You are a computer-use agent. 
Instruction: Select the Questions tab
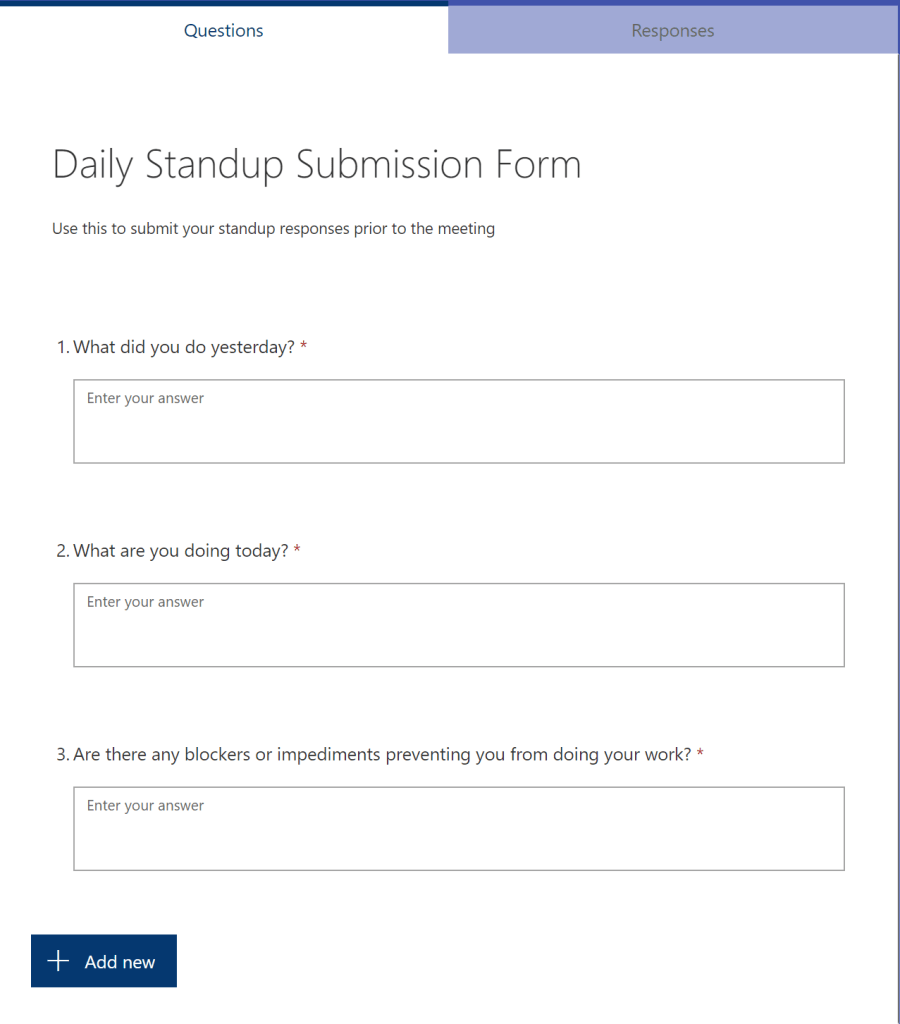click(x=223, y=31)
